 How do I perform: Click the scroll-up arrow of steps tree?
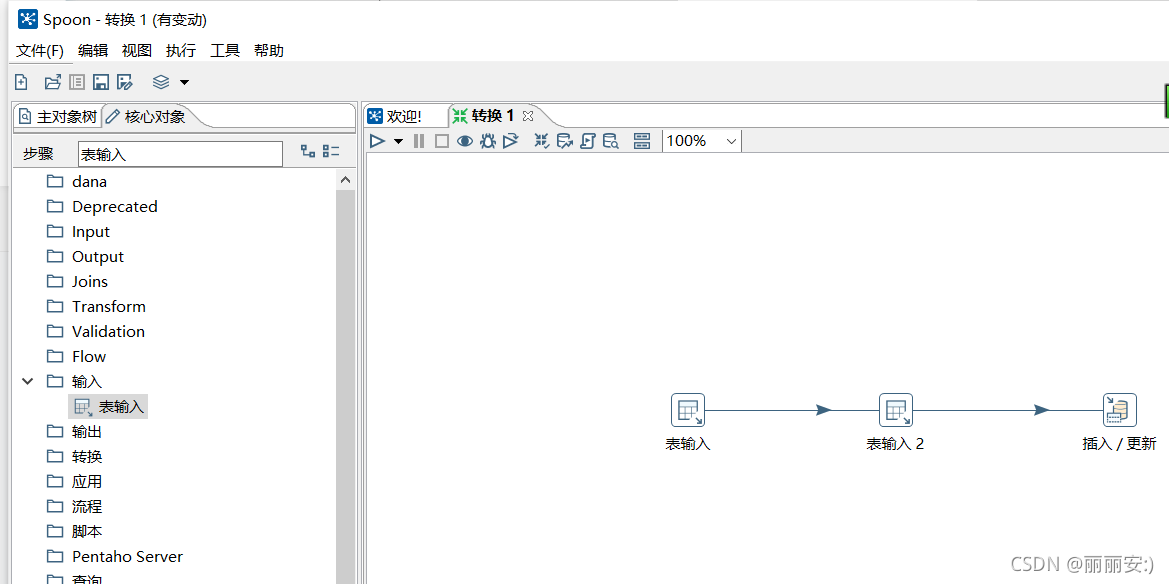coord(345,180)
